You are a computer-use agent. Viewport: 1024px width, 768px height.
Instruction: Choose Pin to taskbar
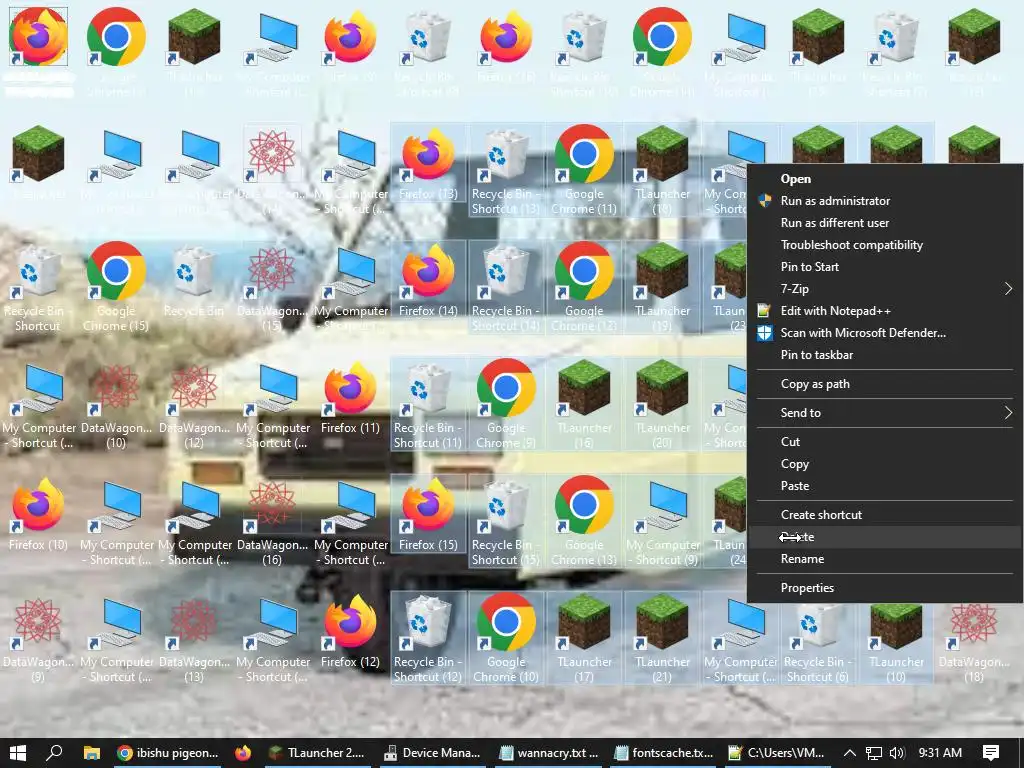tap(885, 355)
